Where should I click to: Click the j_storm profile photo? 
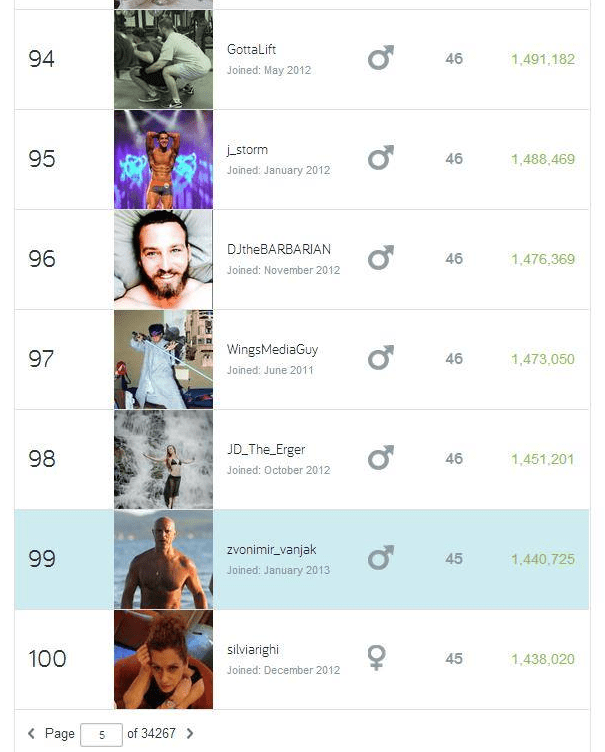[163, 159]
